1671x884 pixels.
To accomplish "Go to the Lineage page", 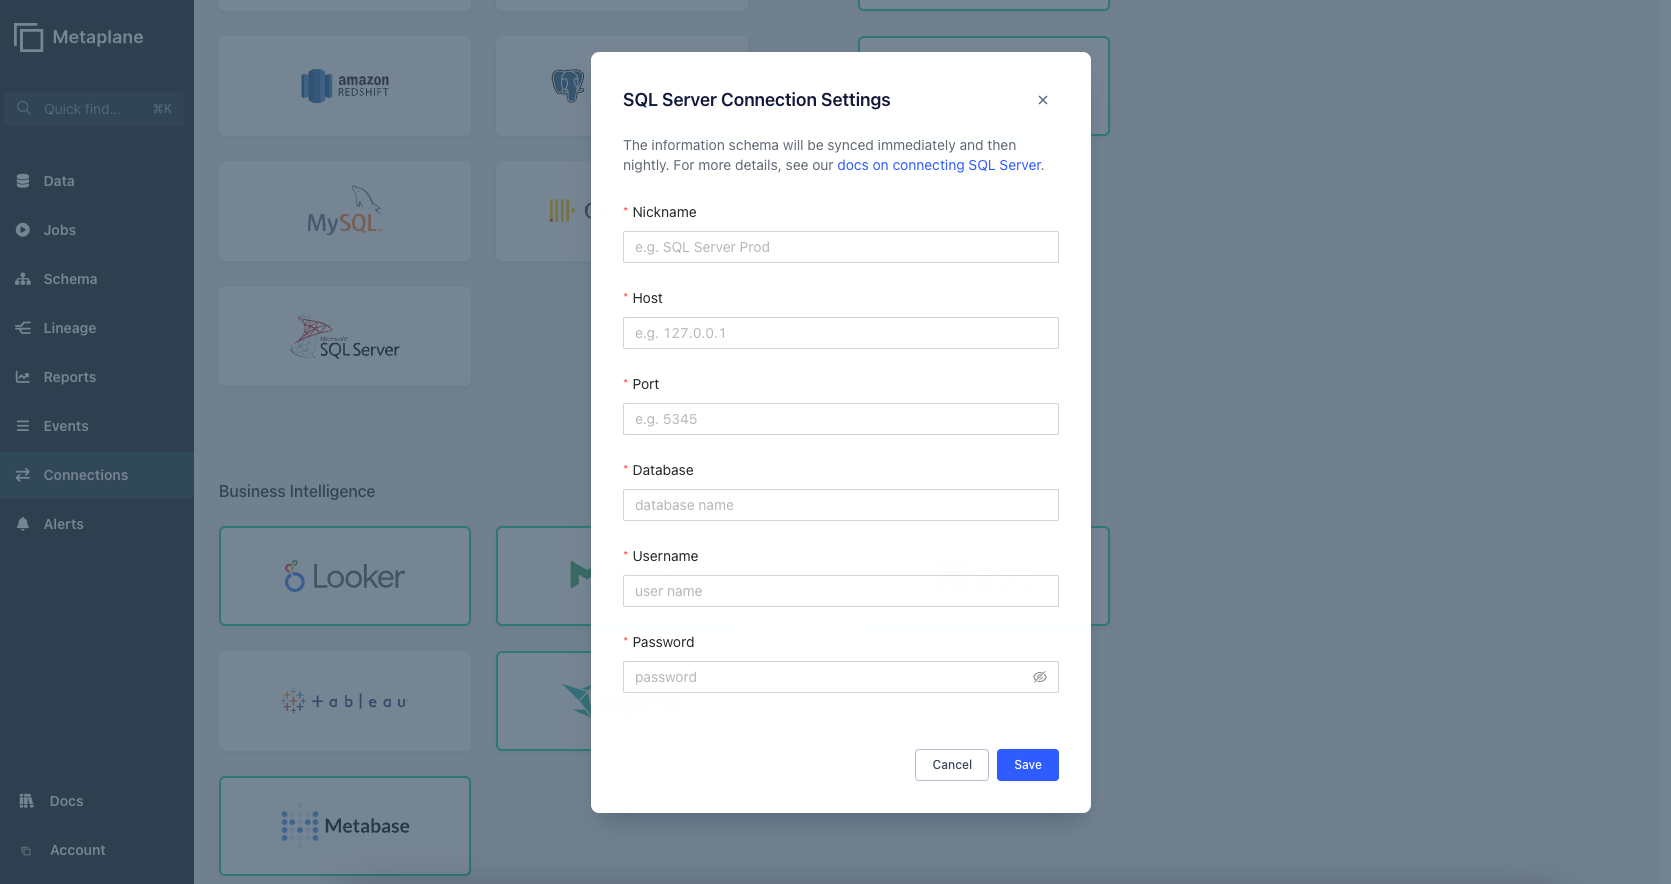I will click(97, 328).
